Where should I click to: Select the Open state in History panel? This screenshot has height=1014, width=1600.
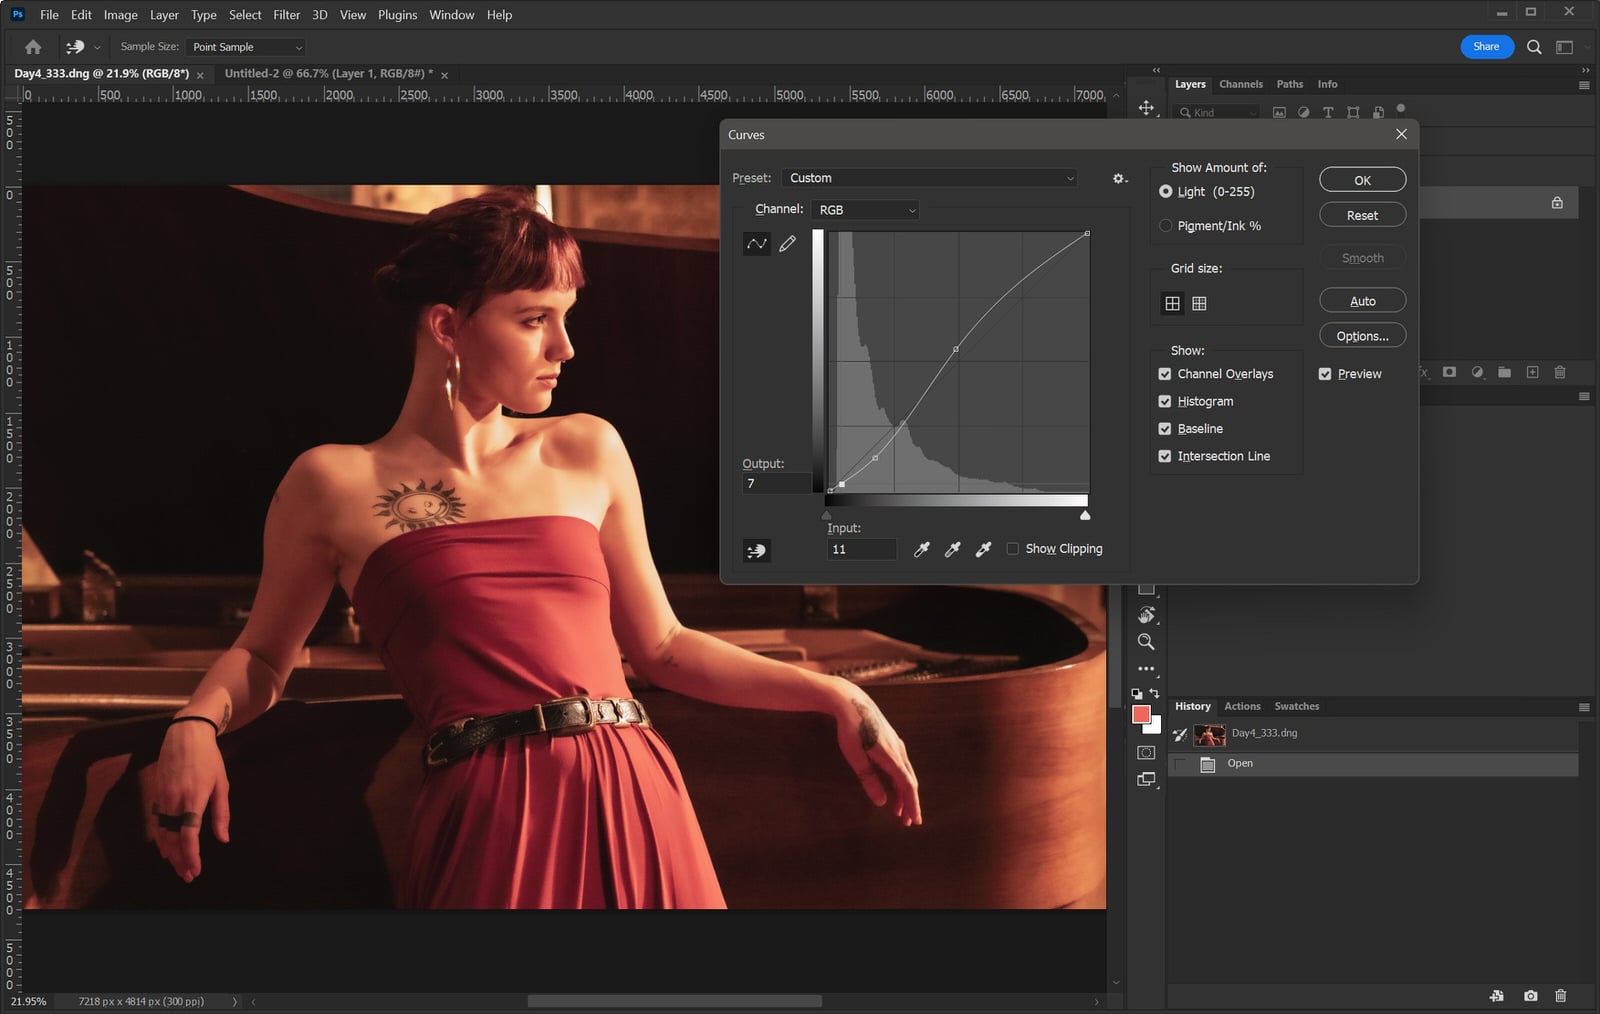[x=1239, y=763]
